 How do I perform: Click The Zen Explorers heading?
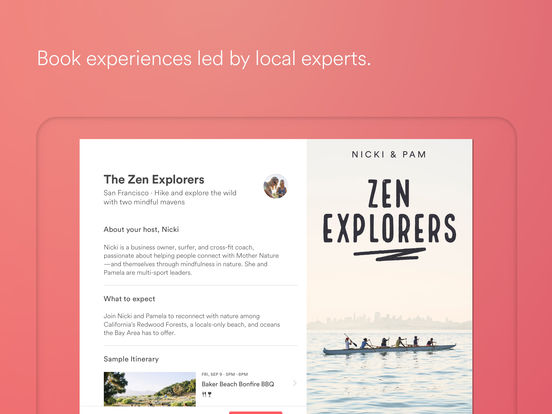point(154,180)
